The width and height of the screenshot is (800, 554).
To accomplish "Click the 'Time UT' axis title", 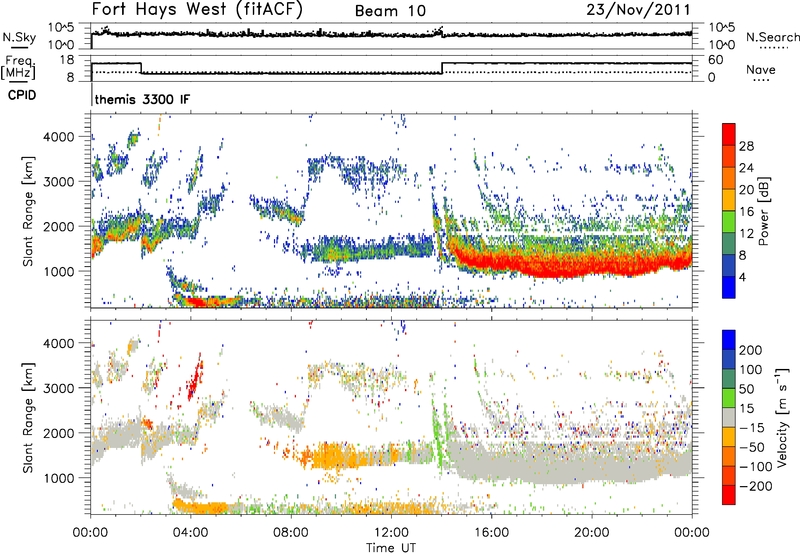I will click(391, 548).
